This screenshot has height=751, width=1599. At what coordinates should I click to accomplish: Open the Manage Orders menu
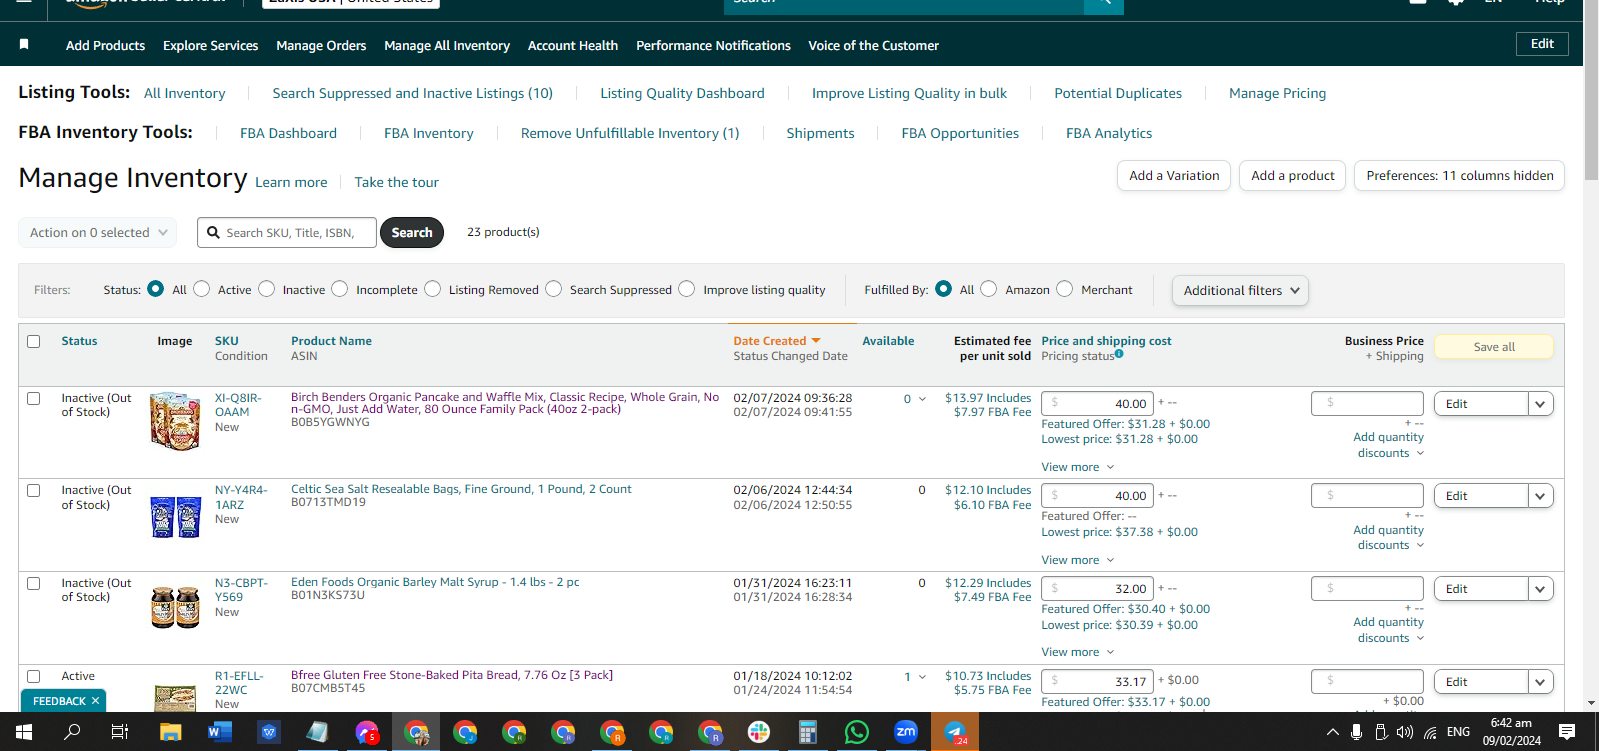321,46
